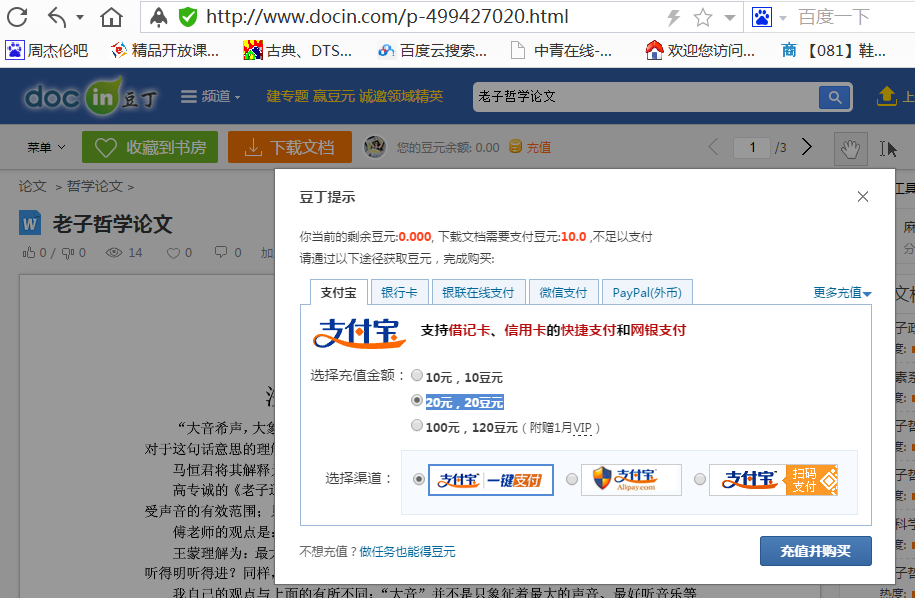
Task: Bookmark this page with the star icon
Action: point(703,18)
